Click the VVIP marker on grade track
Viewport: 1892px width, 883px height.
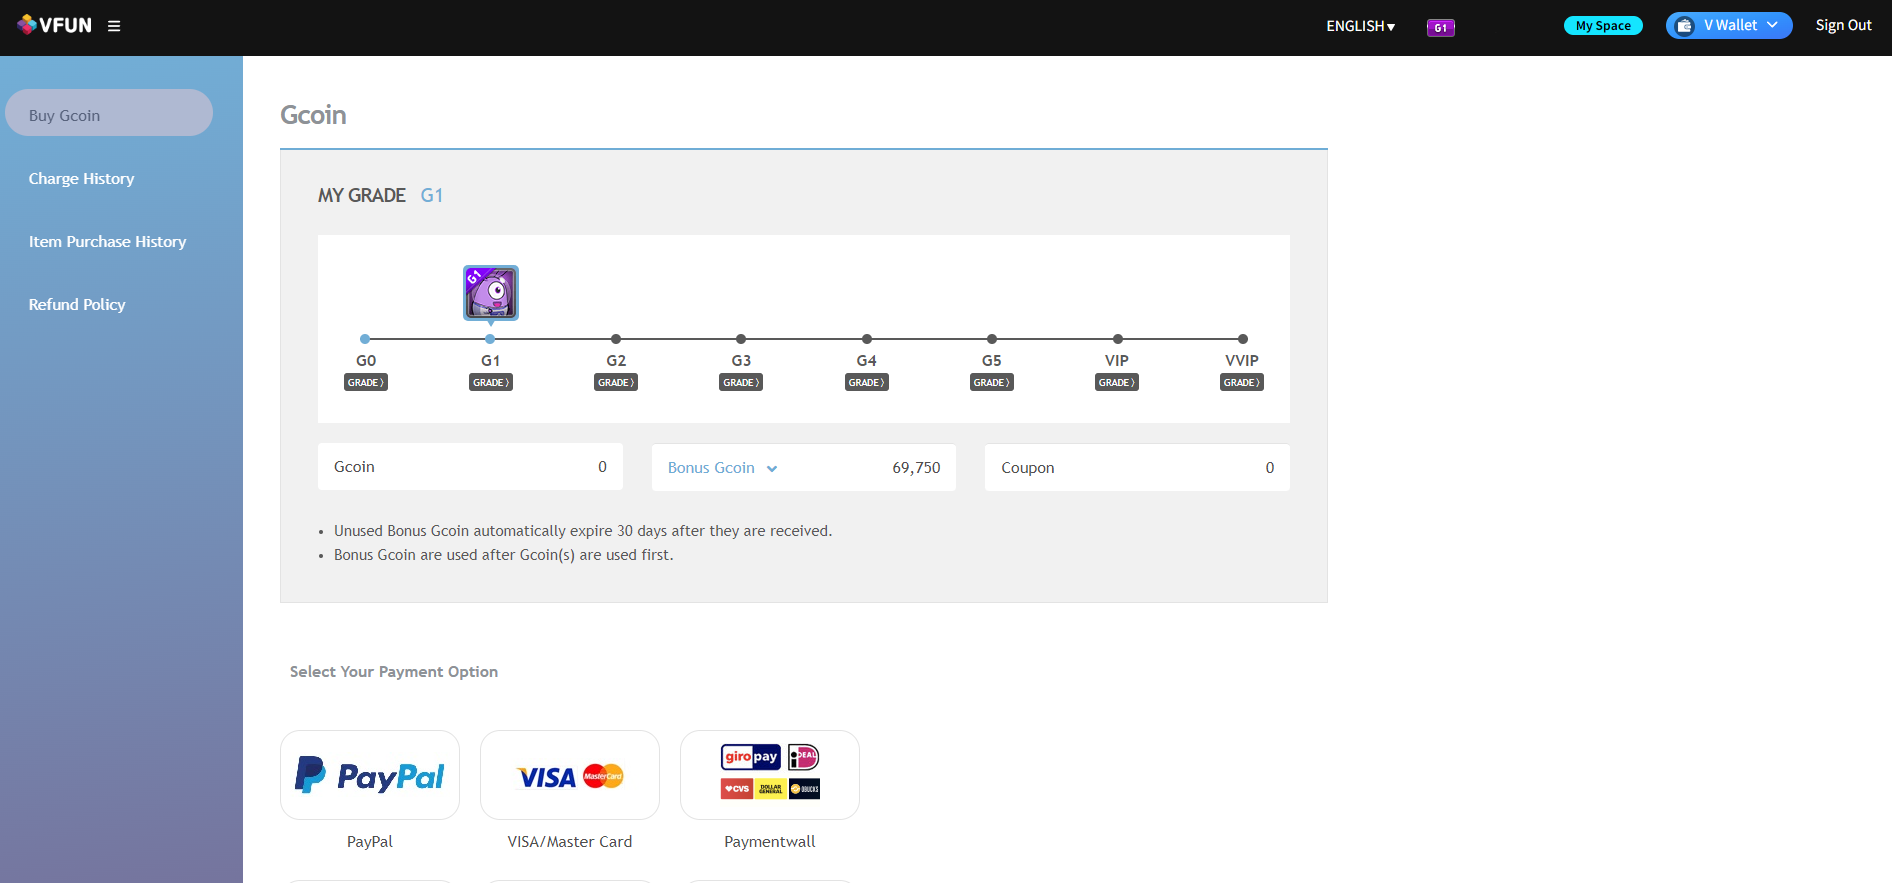tap(1243, 339)
